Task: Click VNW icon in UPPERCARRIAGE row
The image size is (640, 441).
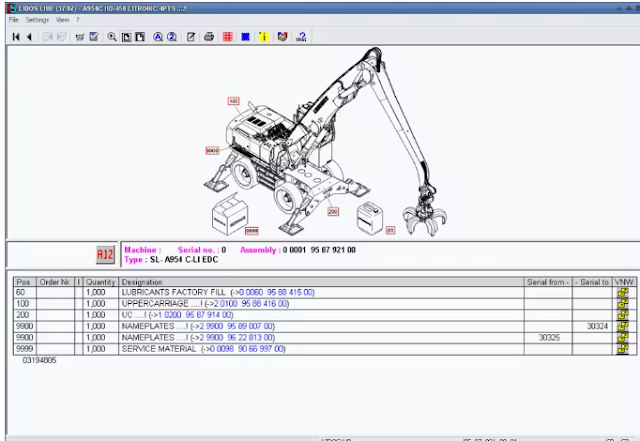Action: coord(623,304)
